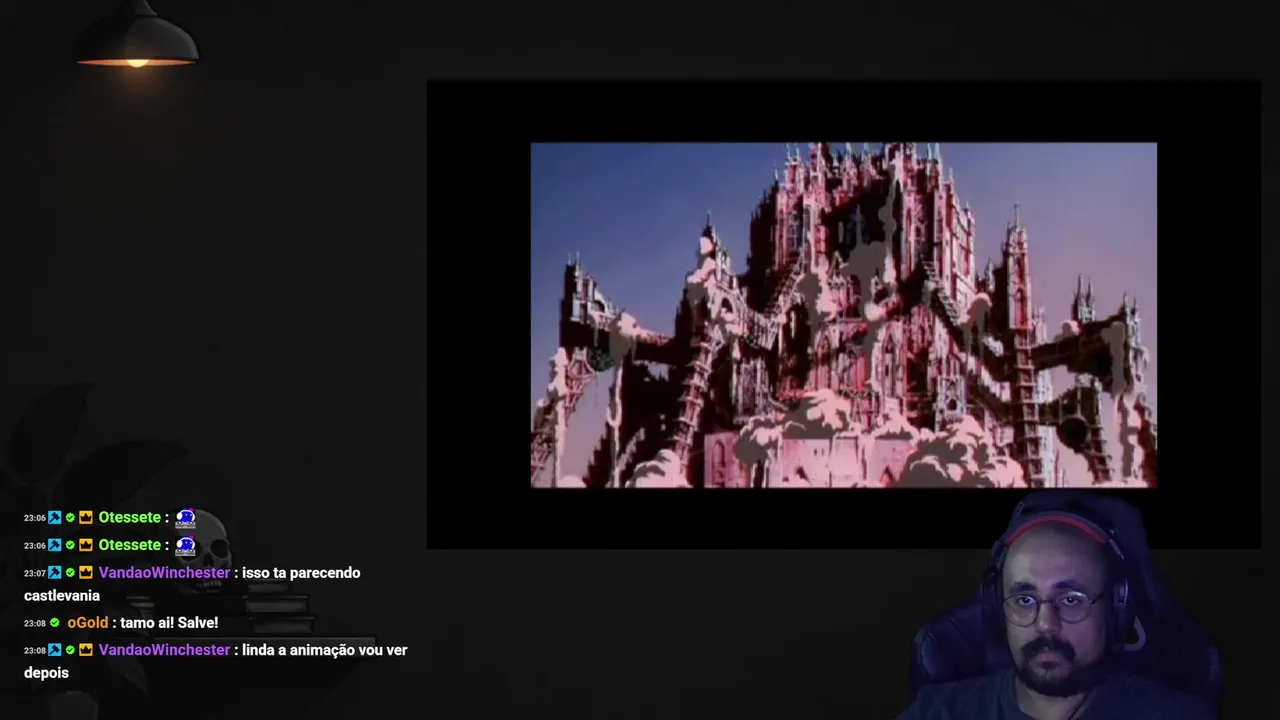Click the 23:08 timestamp beside oGold
The image size is (1280, 720).
(x=35, y=623)
